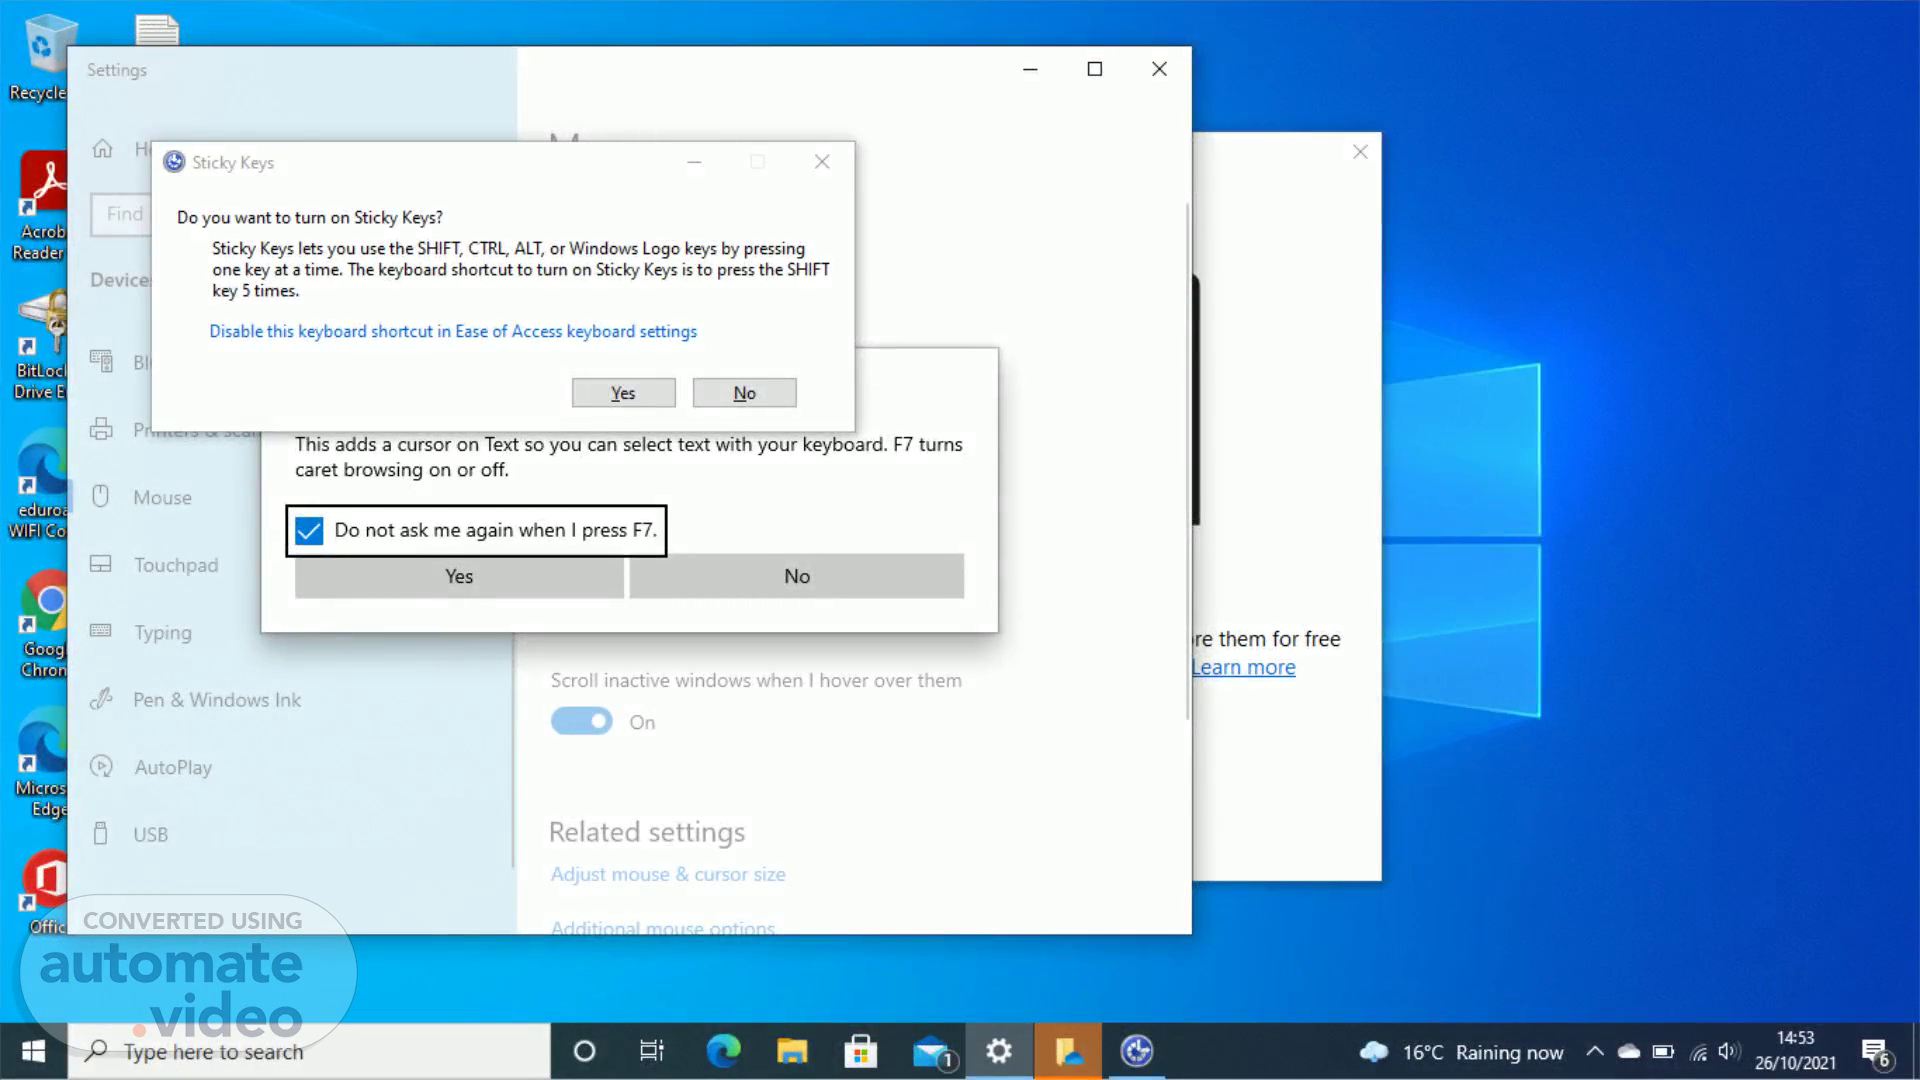The height and width of the screenshot is (1080, 1920).
Task: Open Microsoft Store from taskbar
Action: pyautogui.click(x=860, y=1051)
